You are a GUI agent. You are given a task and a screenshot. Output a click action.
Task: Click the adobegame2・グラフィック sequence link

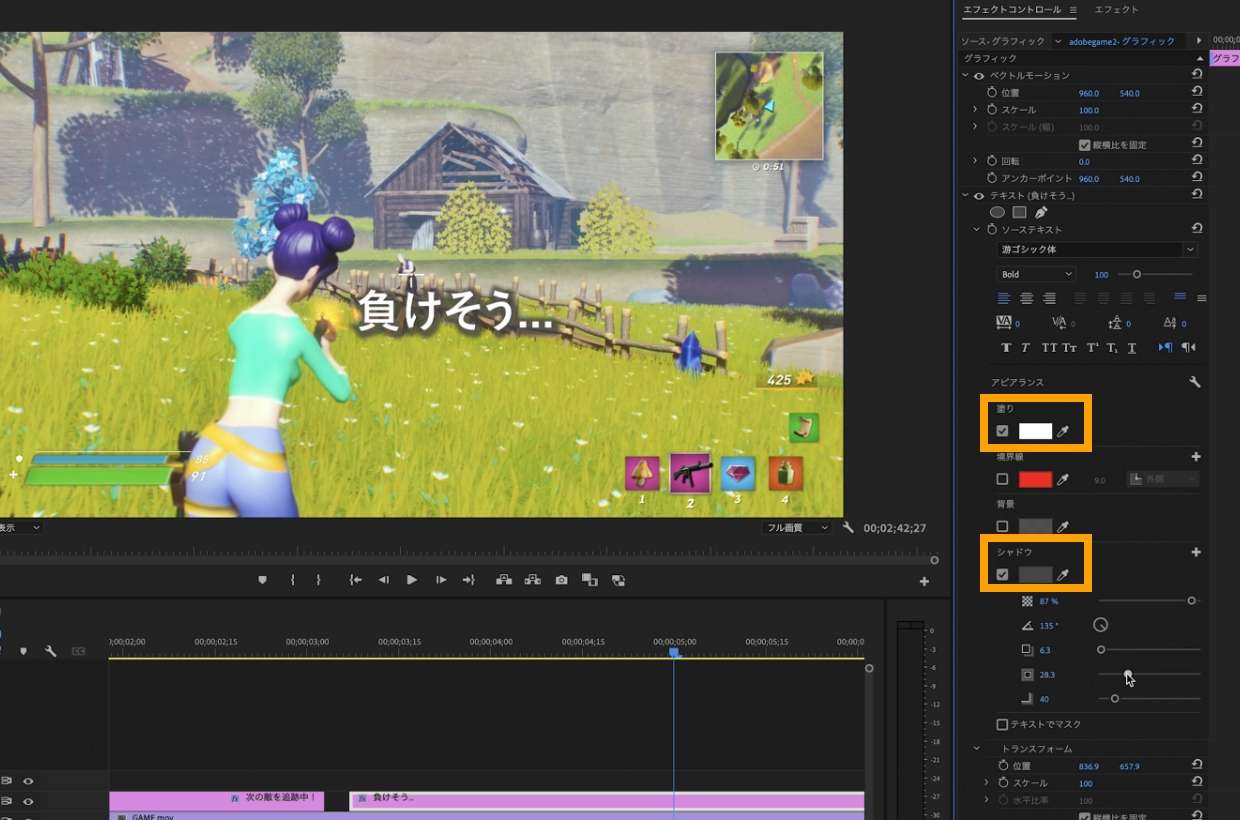(x=1122, y=41)
